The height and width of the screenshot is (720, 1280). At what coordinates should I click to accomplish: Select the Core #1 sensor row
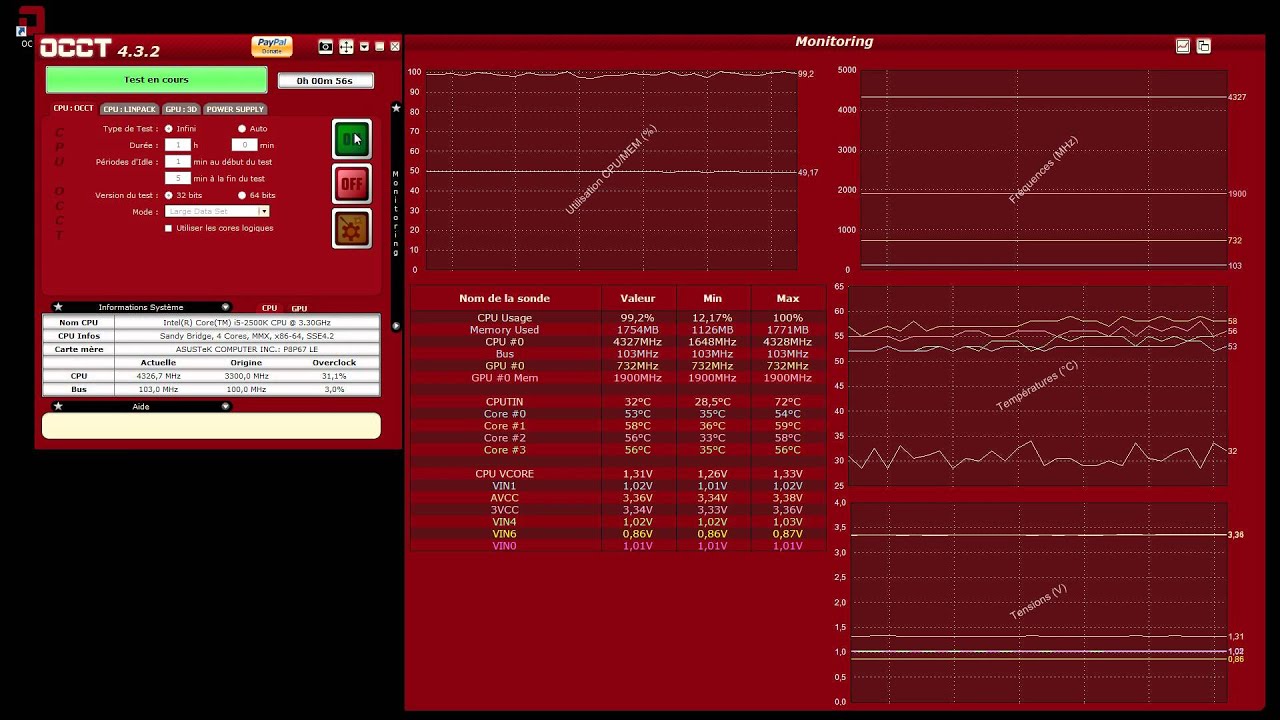(618, 426)
